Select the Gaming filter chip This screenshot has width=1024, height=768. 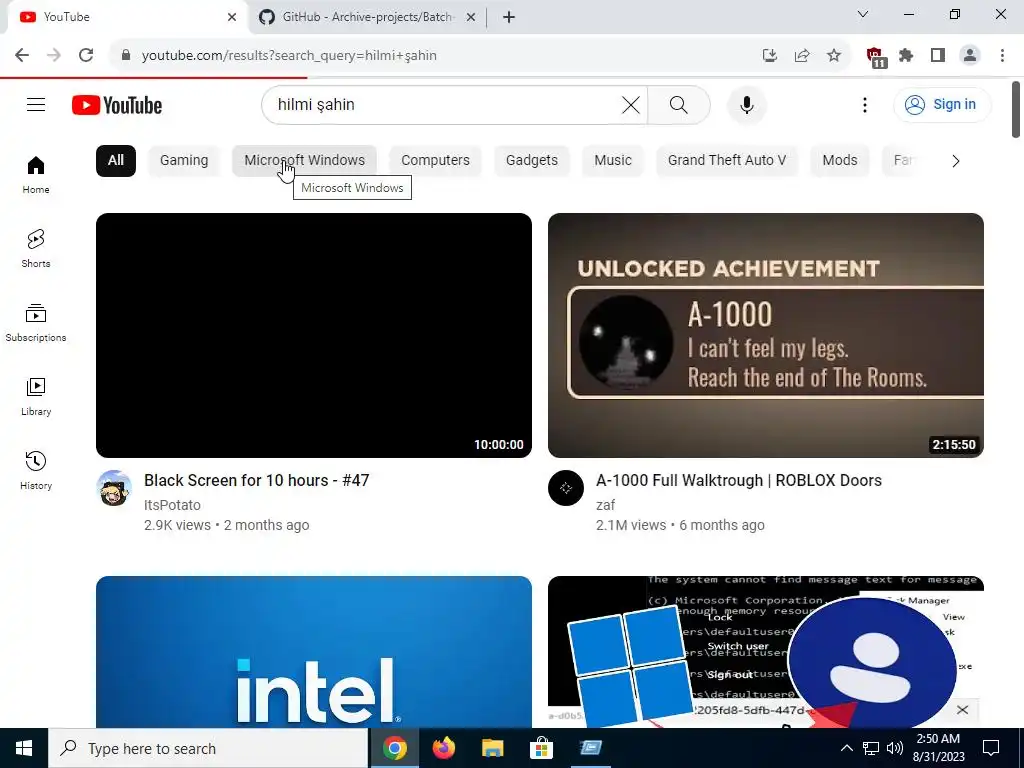pyautogui.click(x=184, y=161)
